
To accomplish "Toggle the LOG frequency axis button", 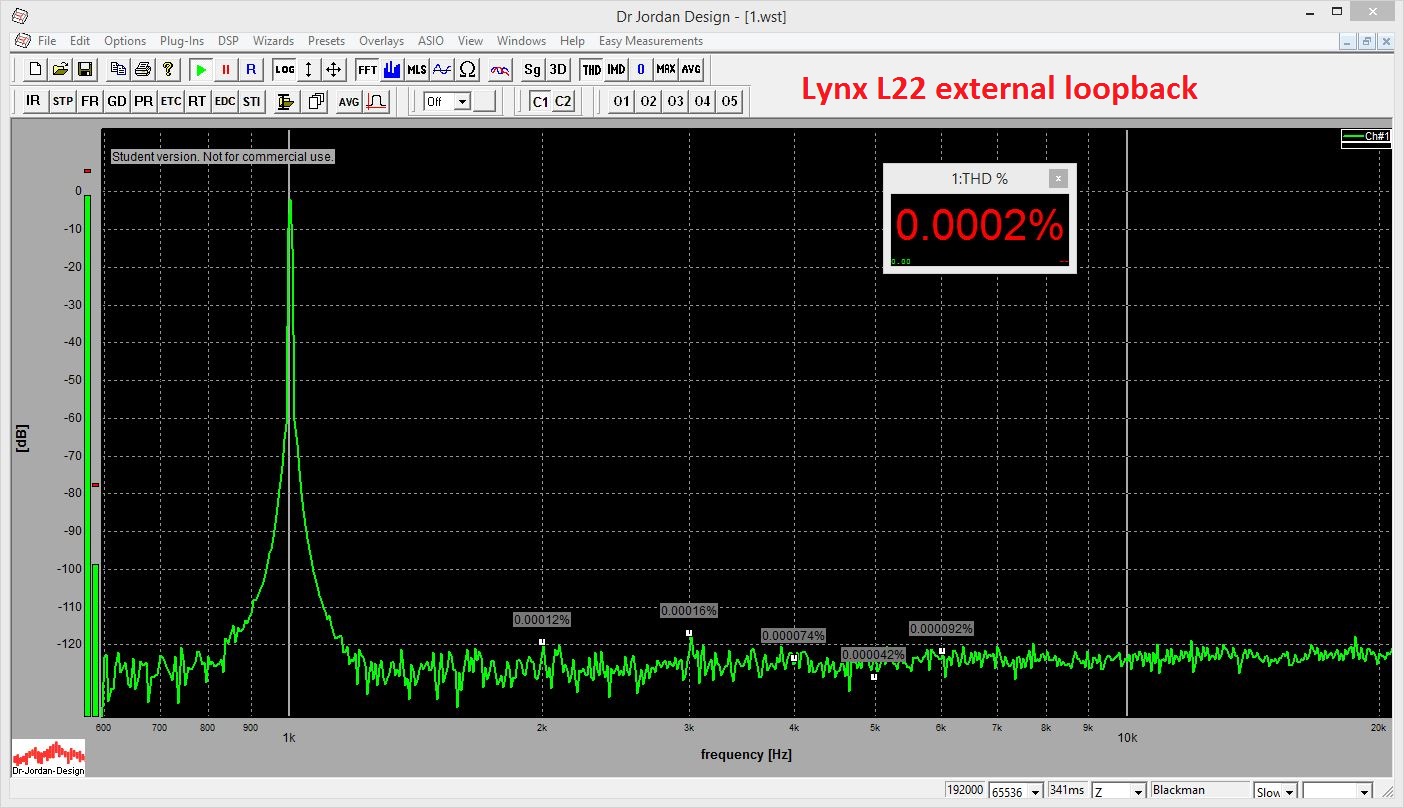I will (285, 69).
